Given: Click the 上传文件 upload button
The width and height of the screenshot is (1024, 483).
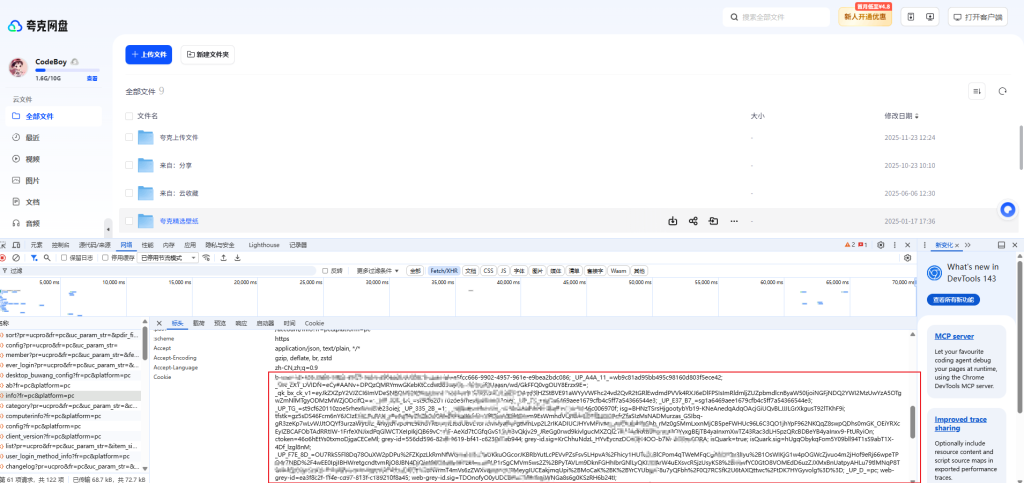Looking at the screenshot, I should [x=148, y=55].
